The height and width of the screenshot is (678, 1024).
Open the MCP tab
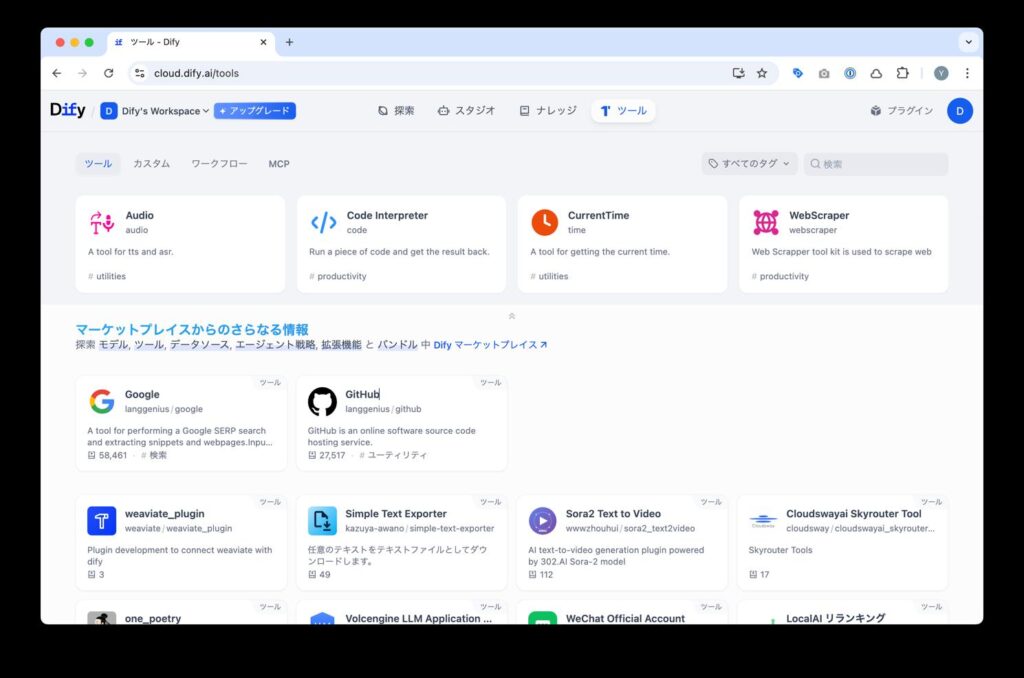click(279, 163)
